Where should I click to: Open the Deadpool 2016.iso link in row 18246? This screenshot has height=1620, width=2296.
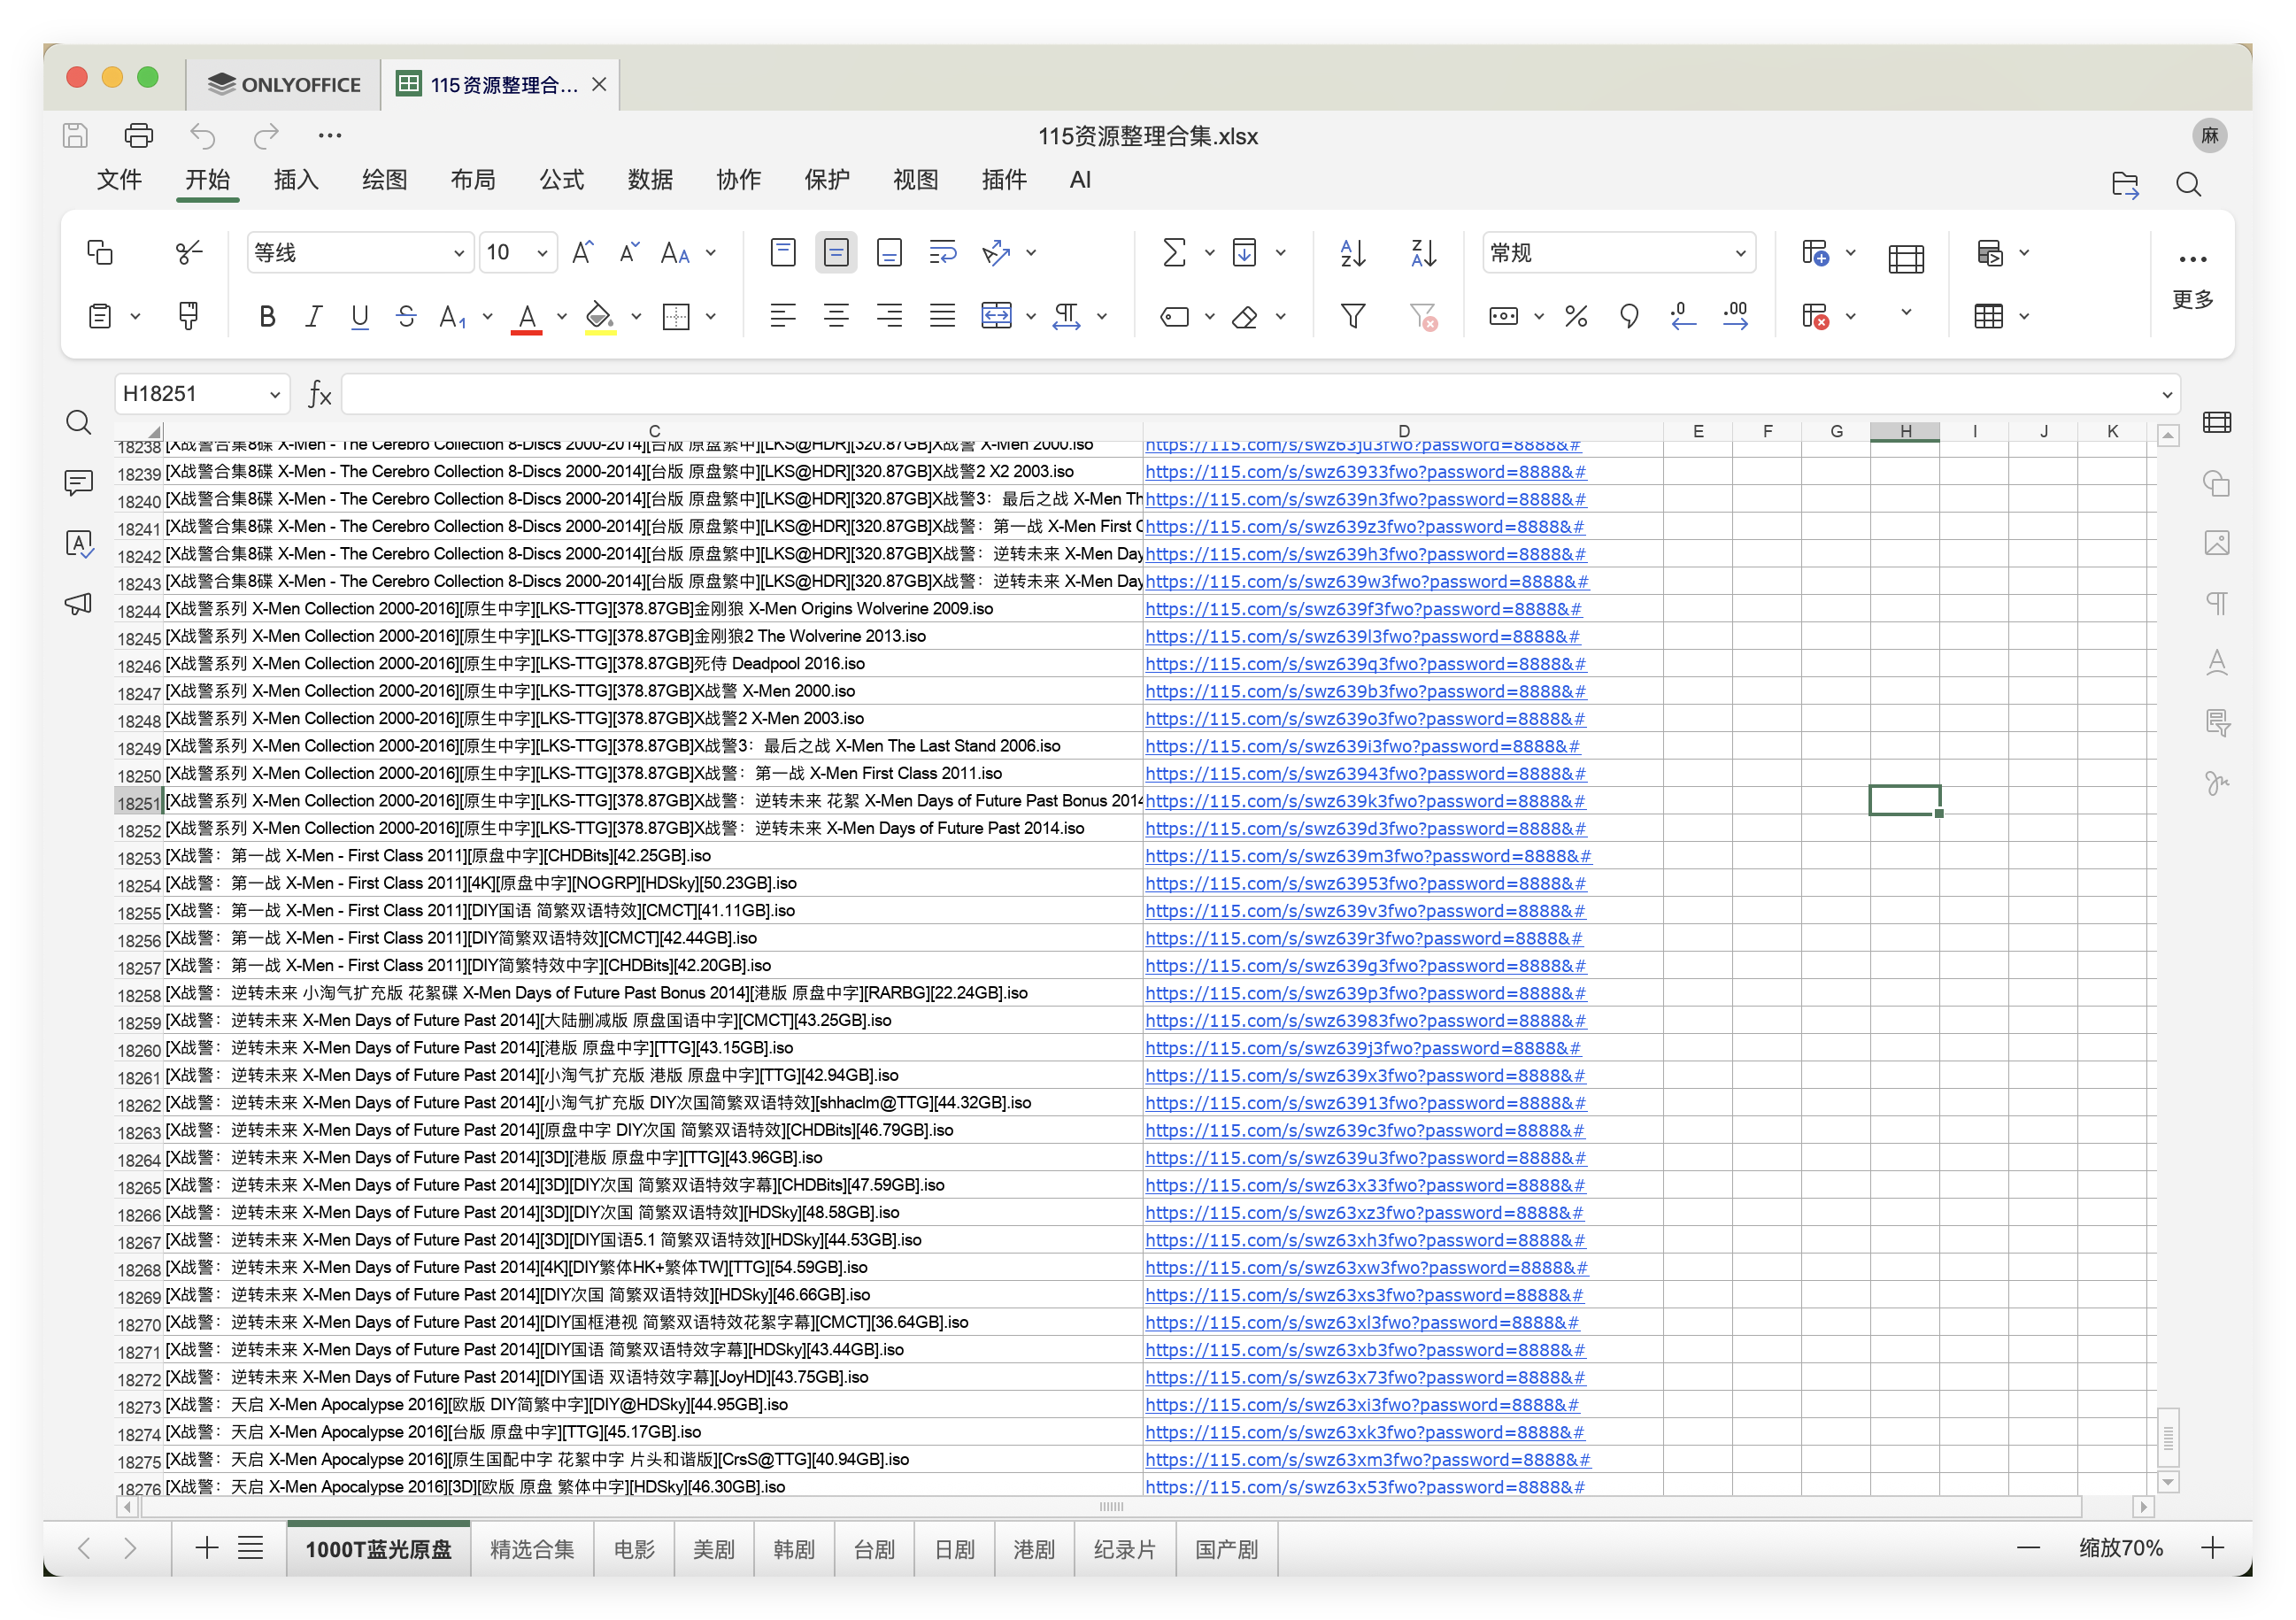click(x=1365, y=664)
